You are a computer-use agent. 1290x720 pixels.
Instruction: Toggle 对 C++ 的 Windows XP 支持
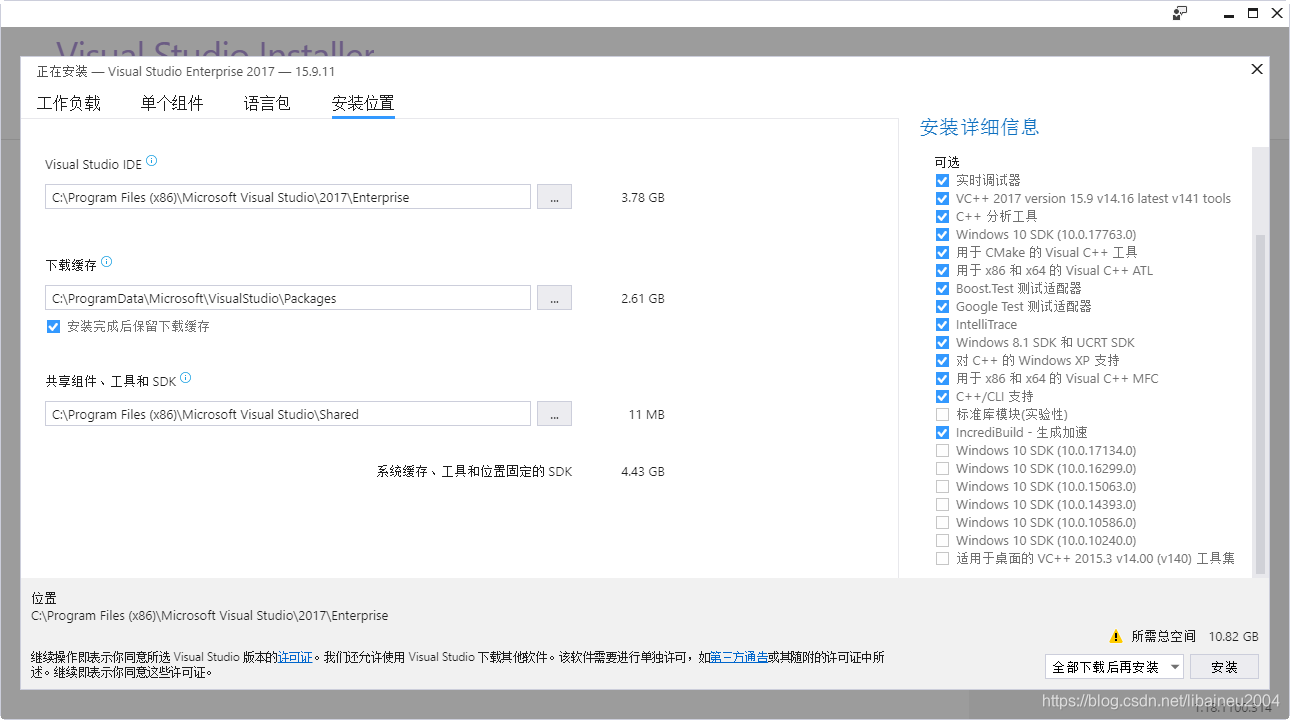(942, 360)
